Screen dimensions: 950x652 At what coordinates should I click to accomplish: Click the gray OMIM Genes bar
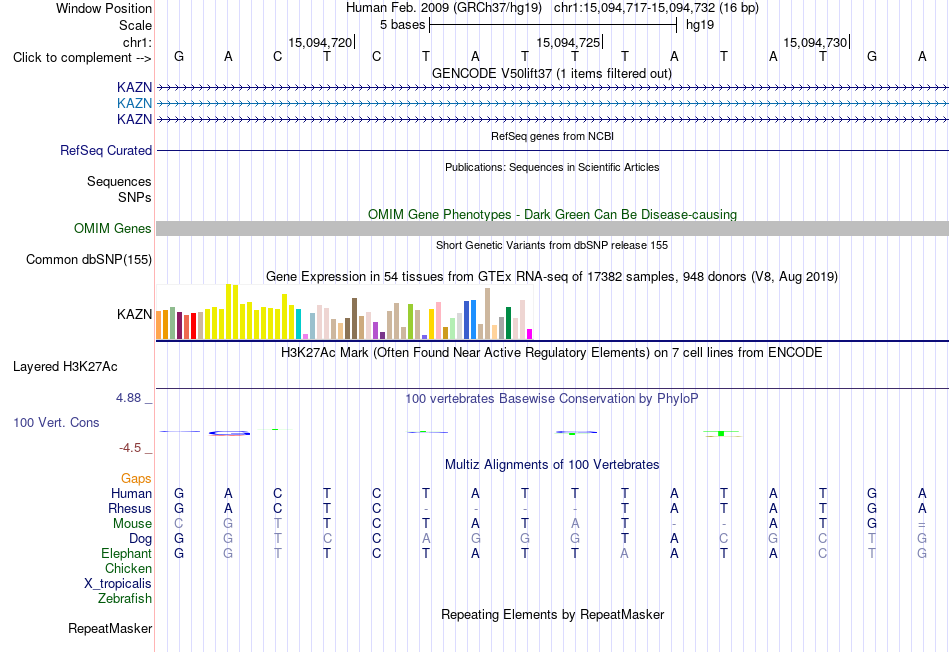552,228
